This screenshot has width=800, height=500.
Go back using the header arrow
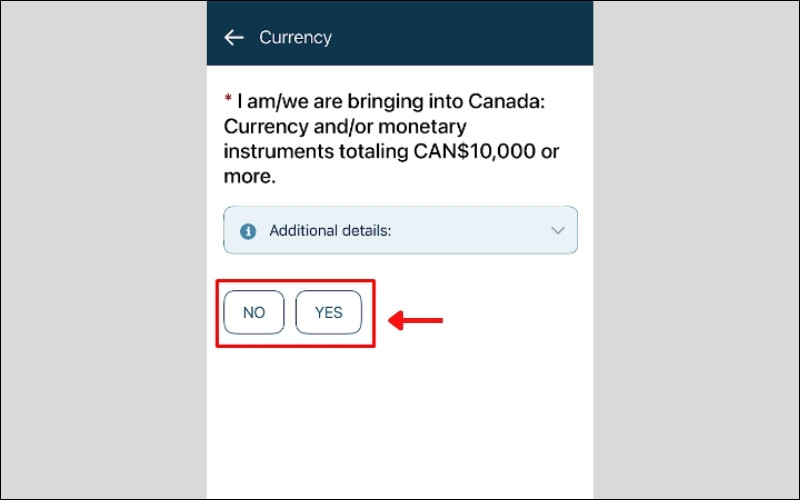(x=234, y=38)
